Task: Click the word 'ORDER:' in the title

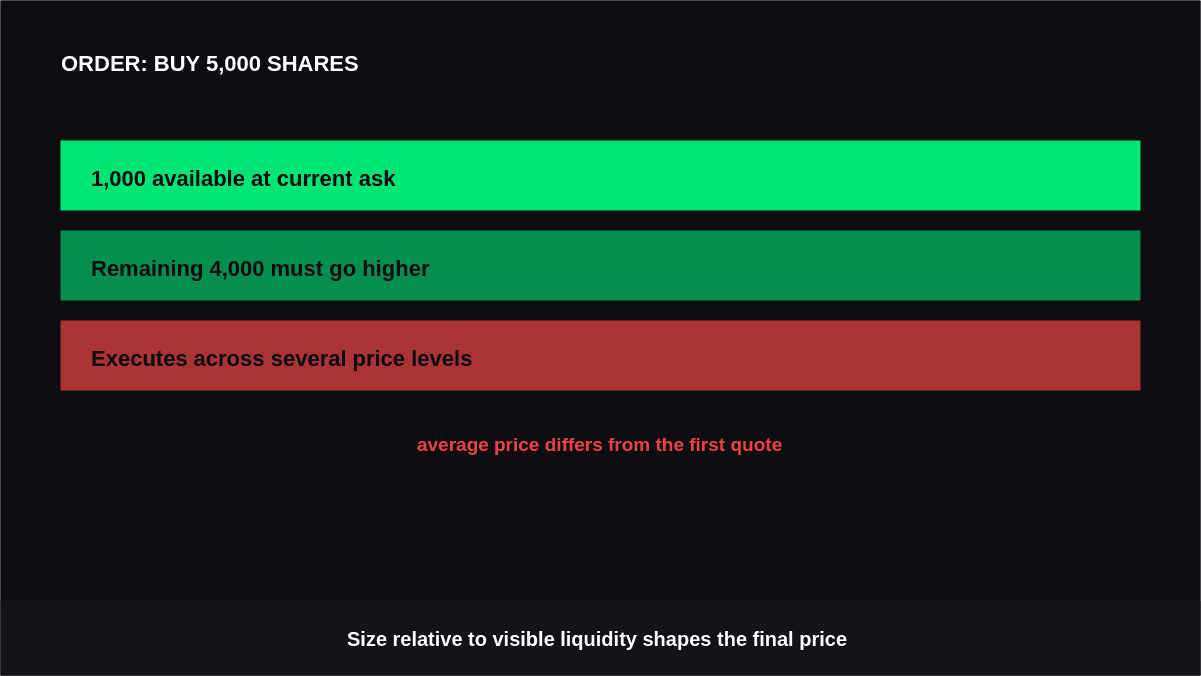Action: pos(104,64)
